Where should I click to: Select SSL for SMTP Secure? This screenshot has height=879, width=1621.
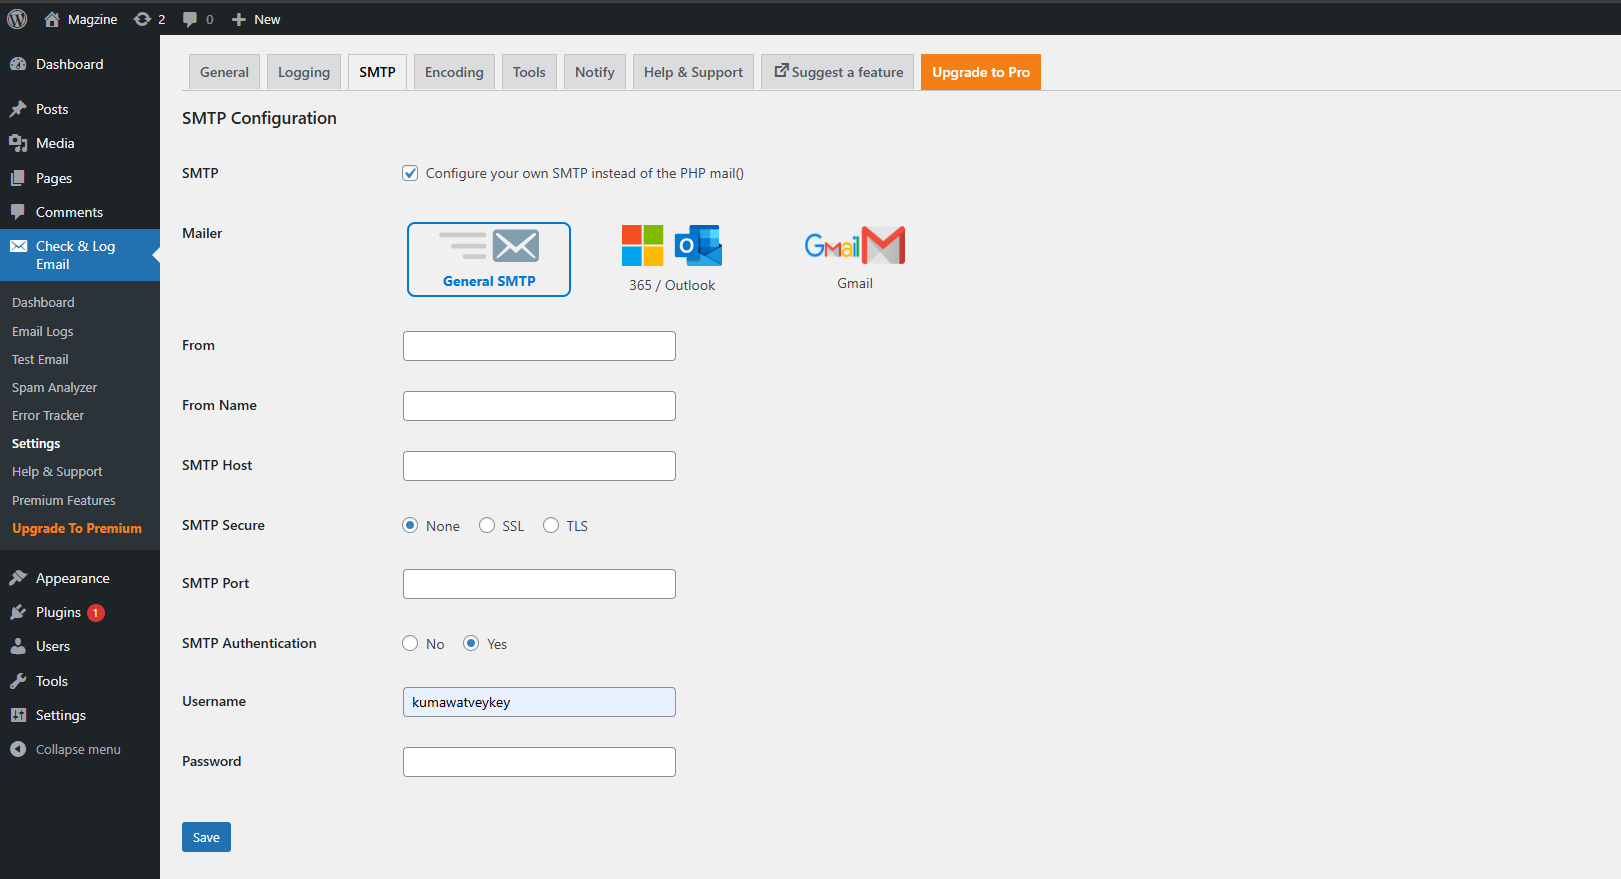[x=487, y=525]
